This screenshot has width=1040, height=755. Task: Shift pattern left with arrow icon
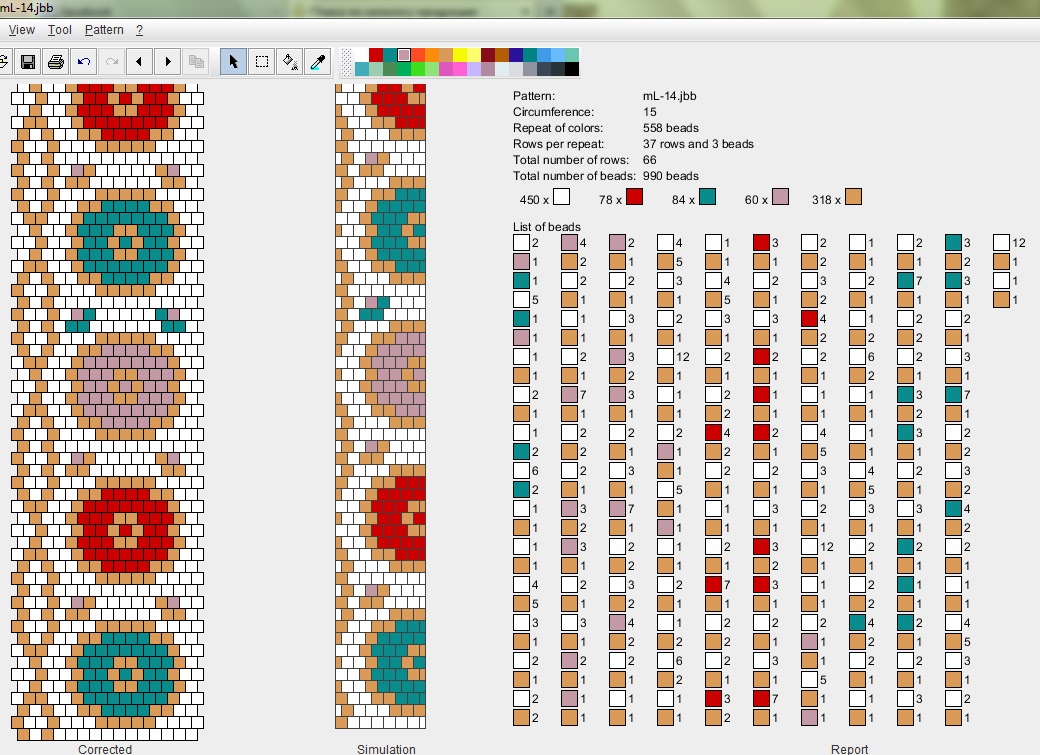click(139, 62)
